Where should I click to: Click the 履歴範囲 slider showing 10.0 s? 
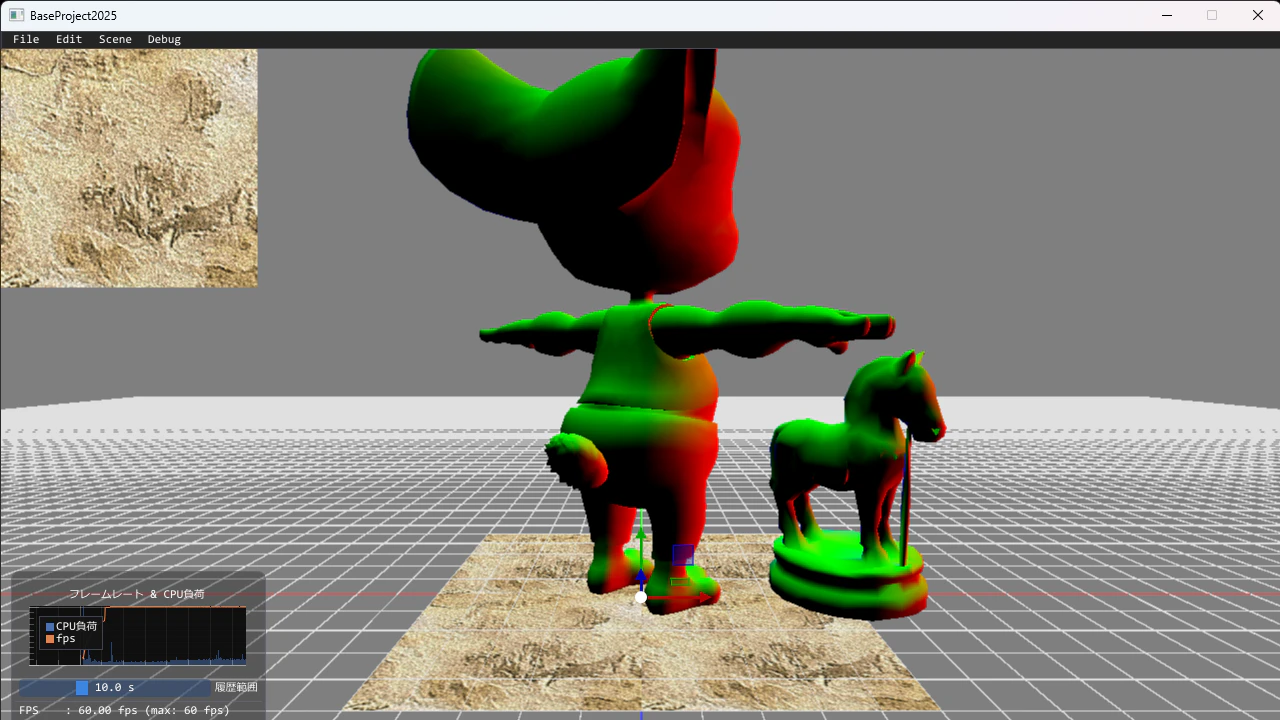click(115, 688)
